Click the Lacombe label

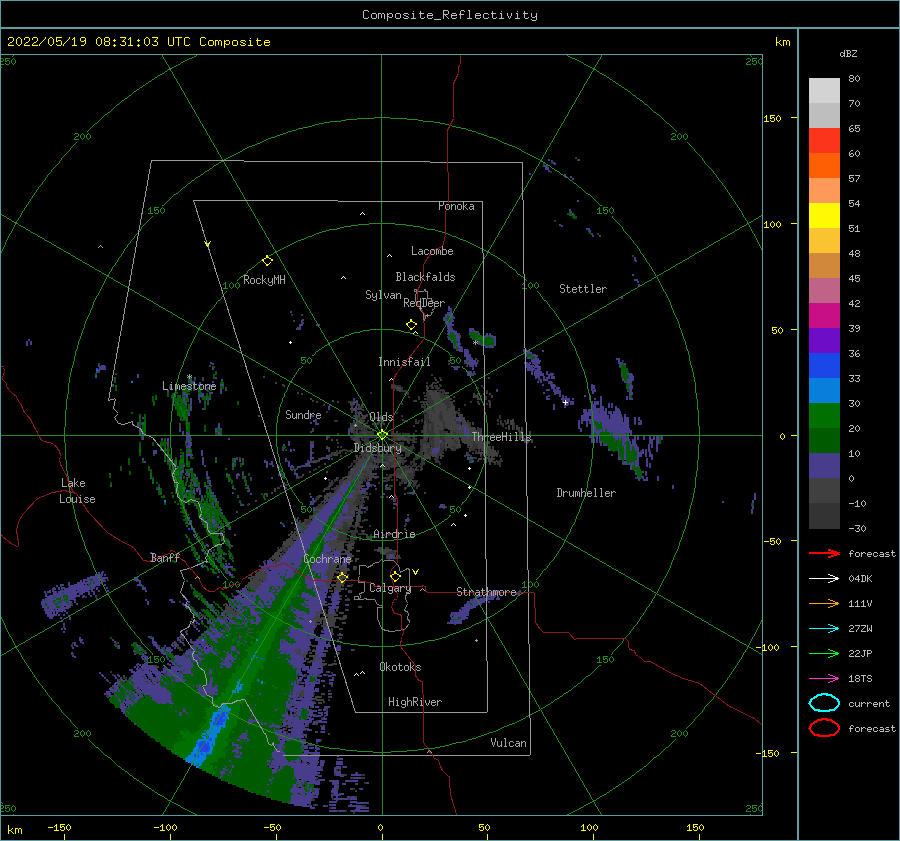click(x=432, y=251)
